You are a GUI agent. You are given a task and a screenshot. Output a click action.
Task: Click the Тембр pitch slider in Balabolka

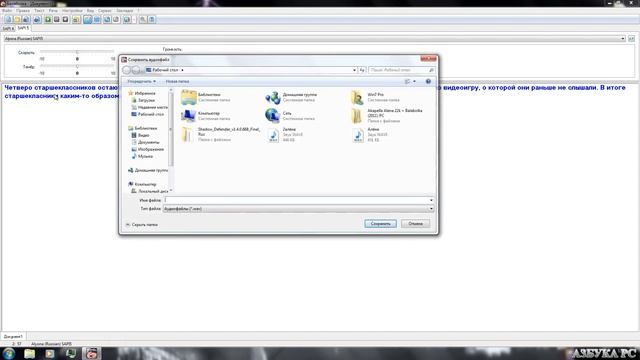pyautogui.click(x=77, y=66)
